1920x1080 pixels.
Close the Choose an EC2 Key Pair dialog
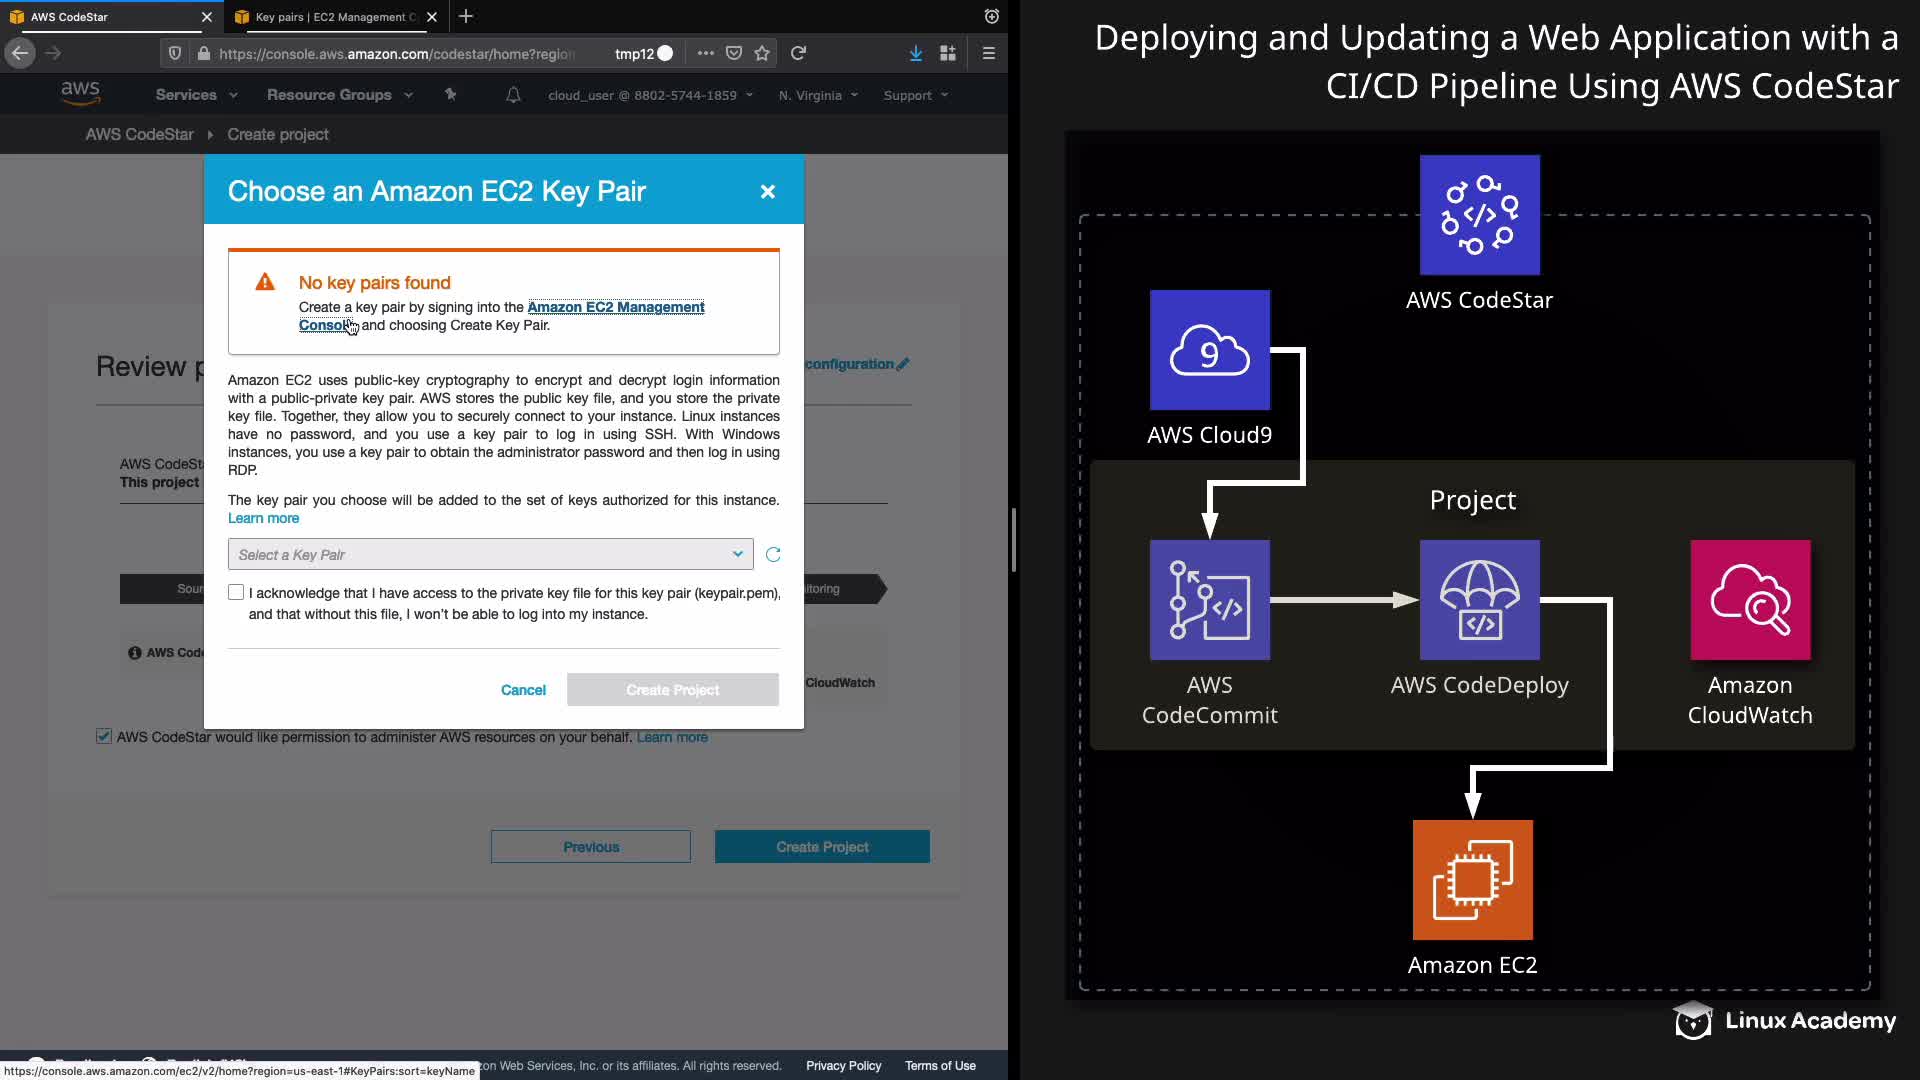coord(768,191)
